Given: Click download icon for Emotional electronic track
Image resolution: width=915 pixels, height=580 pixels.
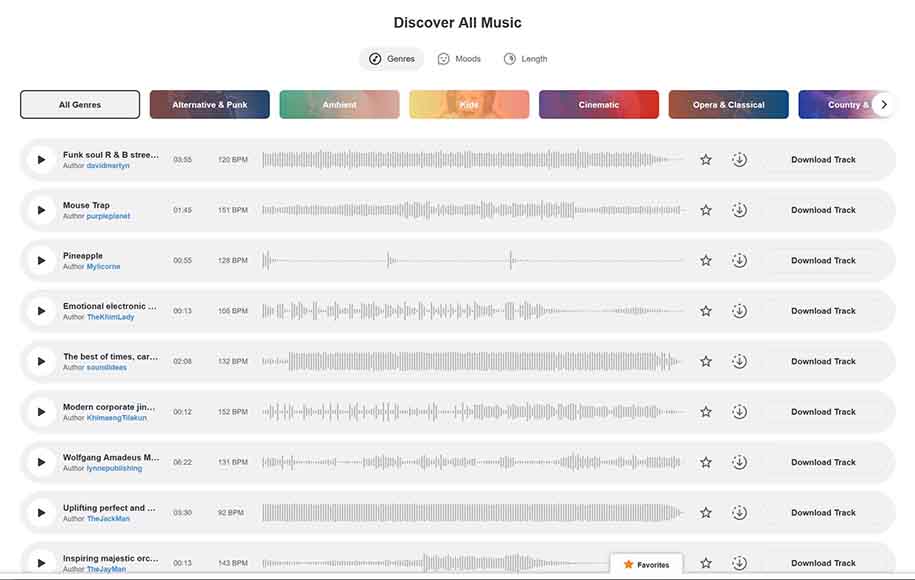Looking at the screenshot, I should (739, 311).
